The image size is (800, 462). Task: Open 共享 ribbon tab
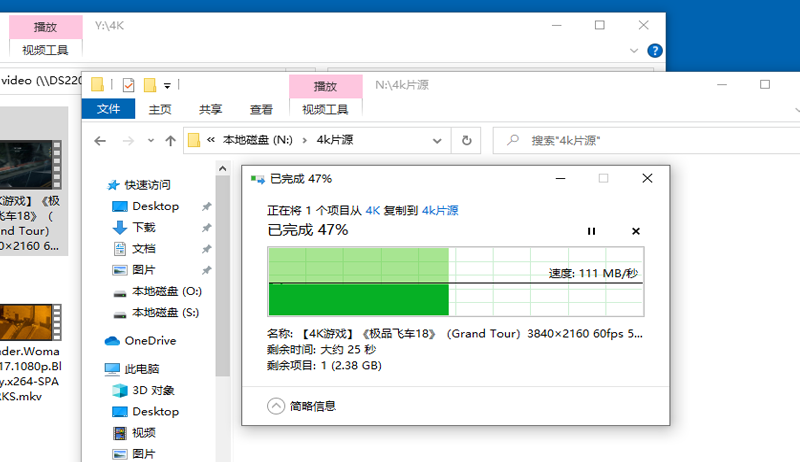210,109
